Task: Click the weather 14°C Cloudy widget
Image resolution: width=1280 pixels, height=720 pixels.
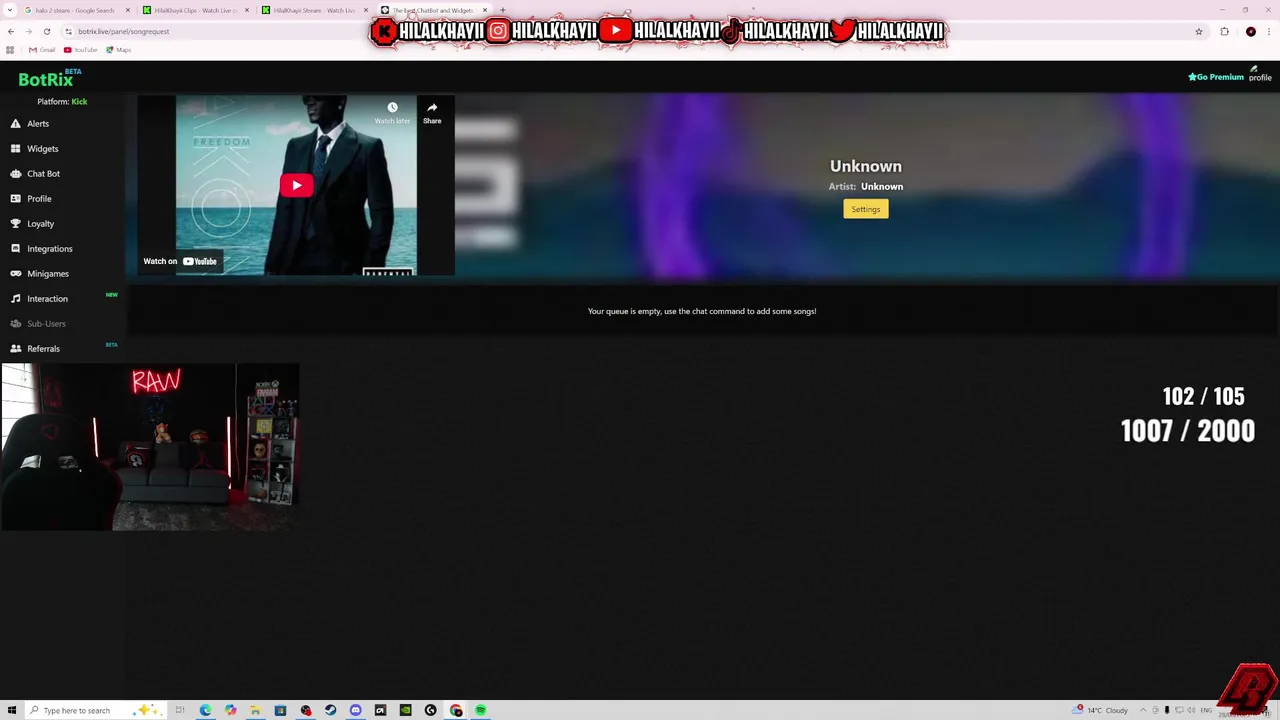Action: [x=1100, y=710]
